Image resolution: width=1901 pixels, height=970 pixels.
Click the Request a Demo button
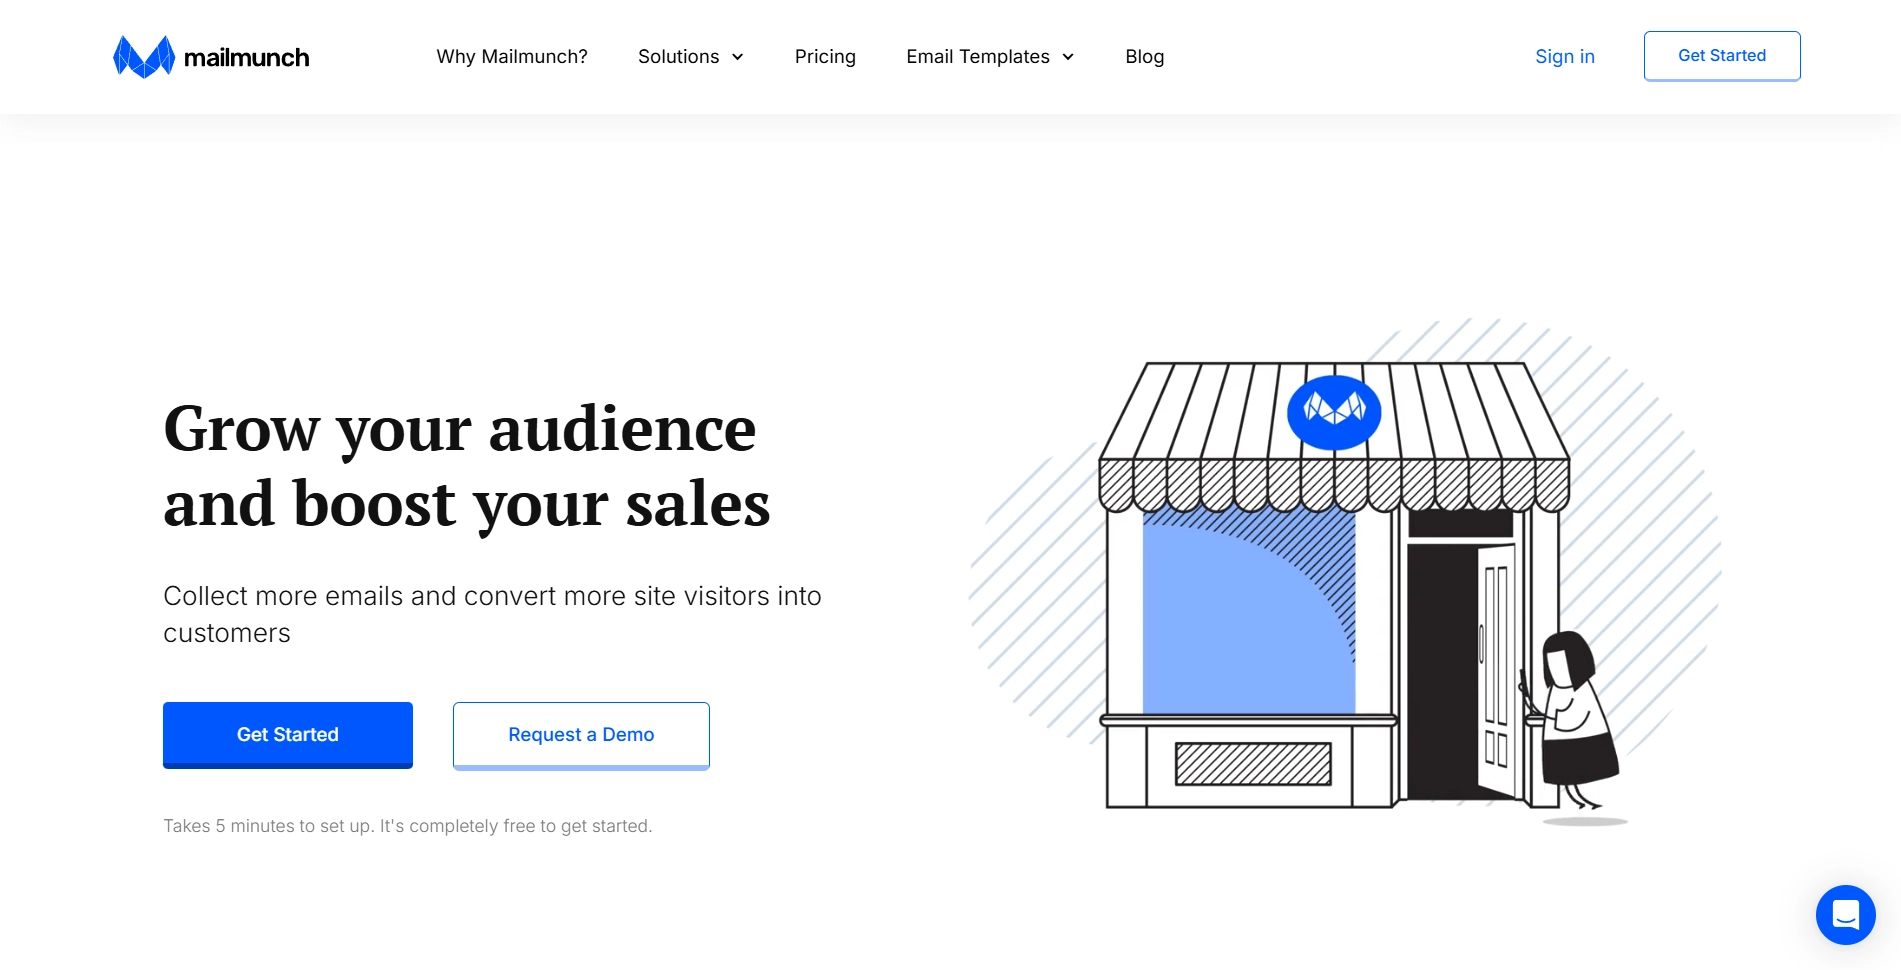point(581,735)
